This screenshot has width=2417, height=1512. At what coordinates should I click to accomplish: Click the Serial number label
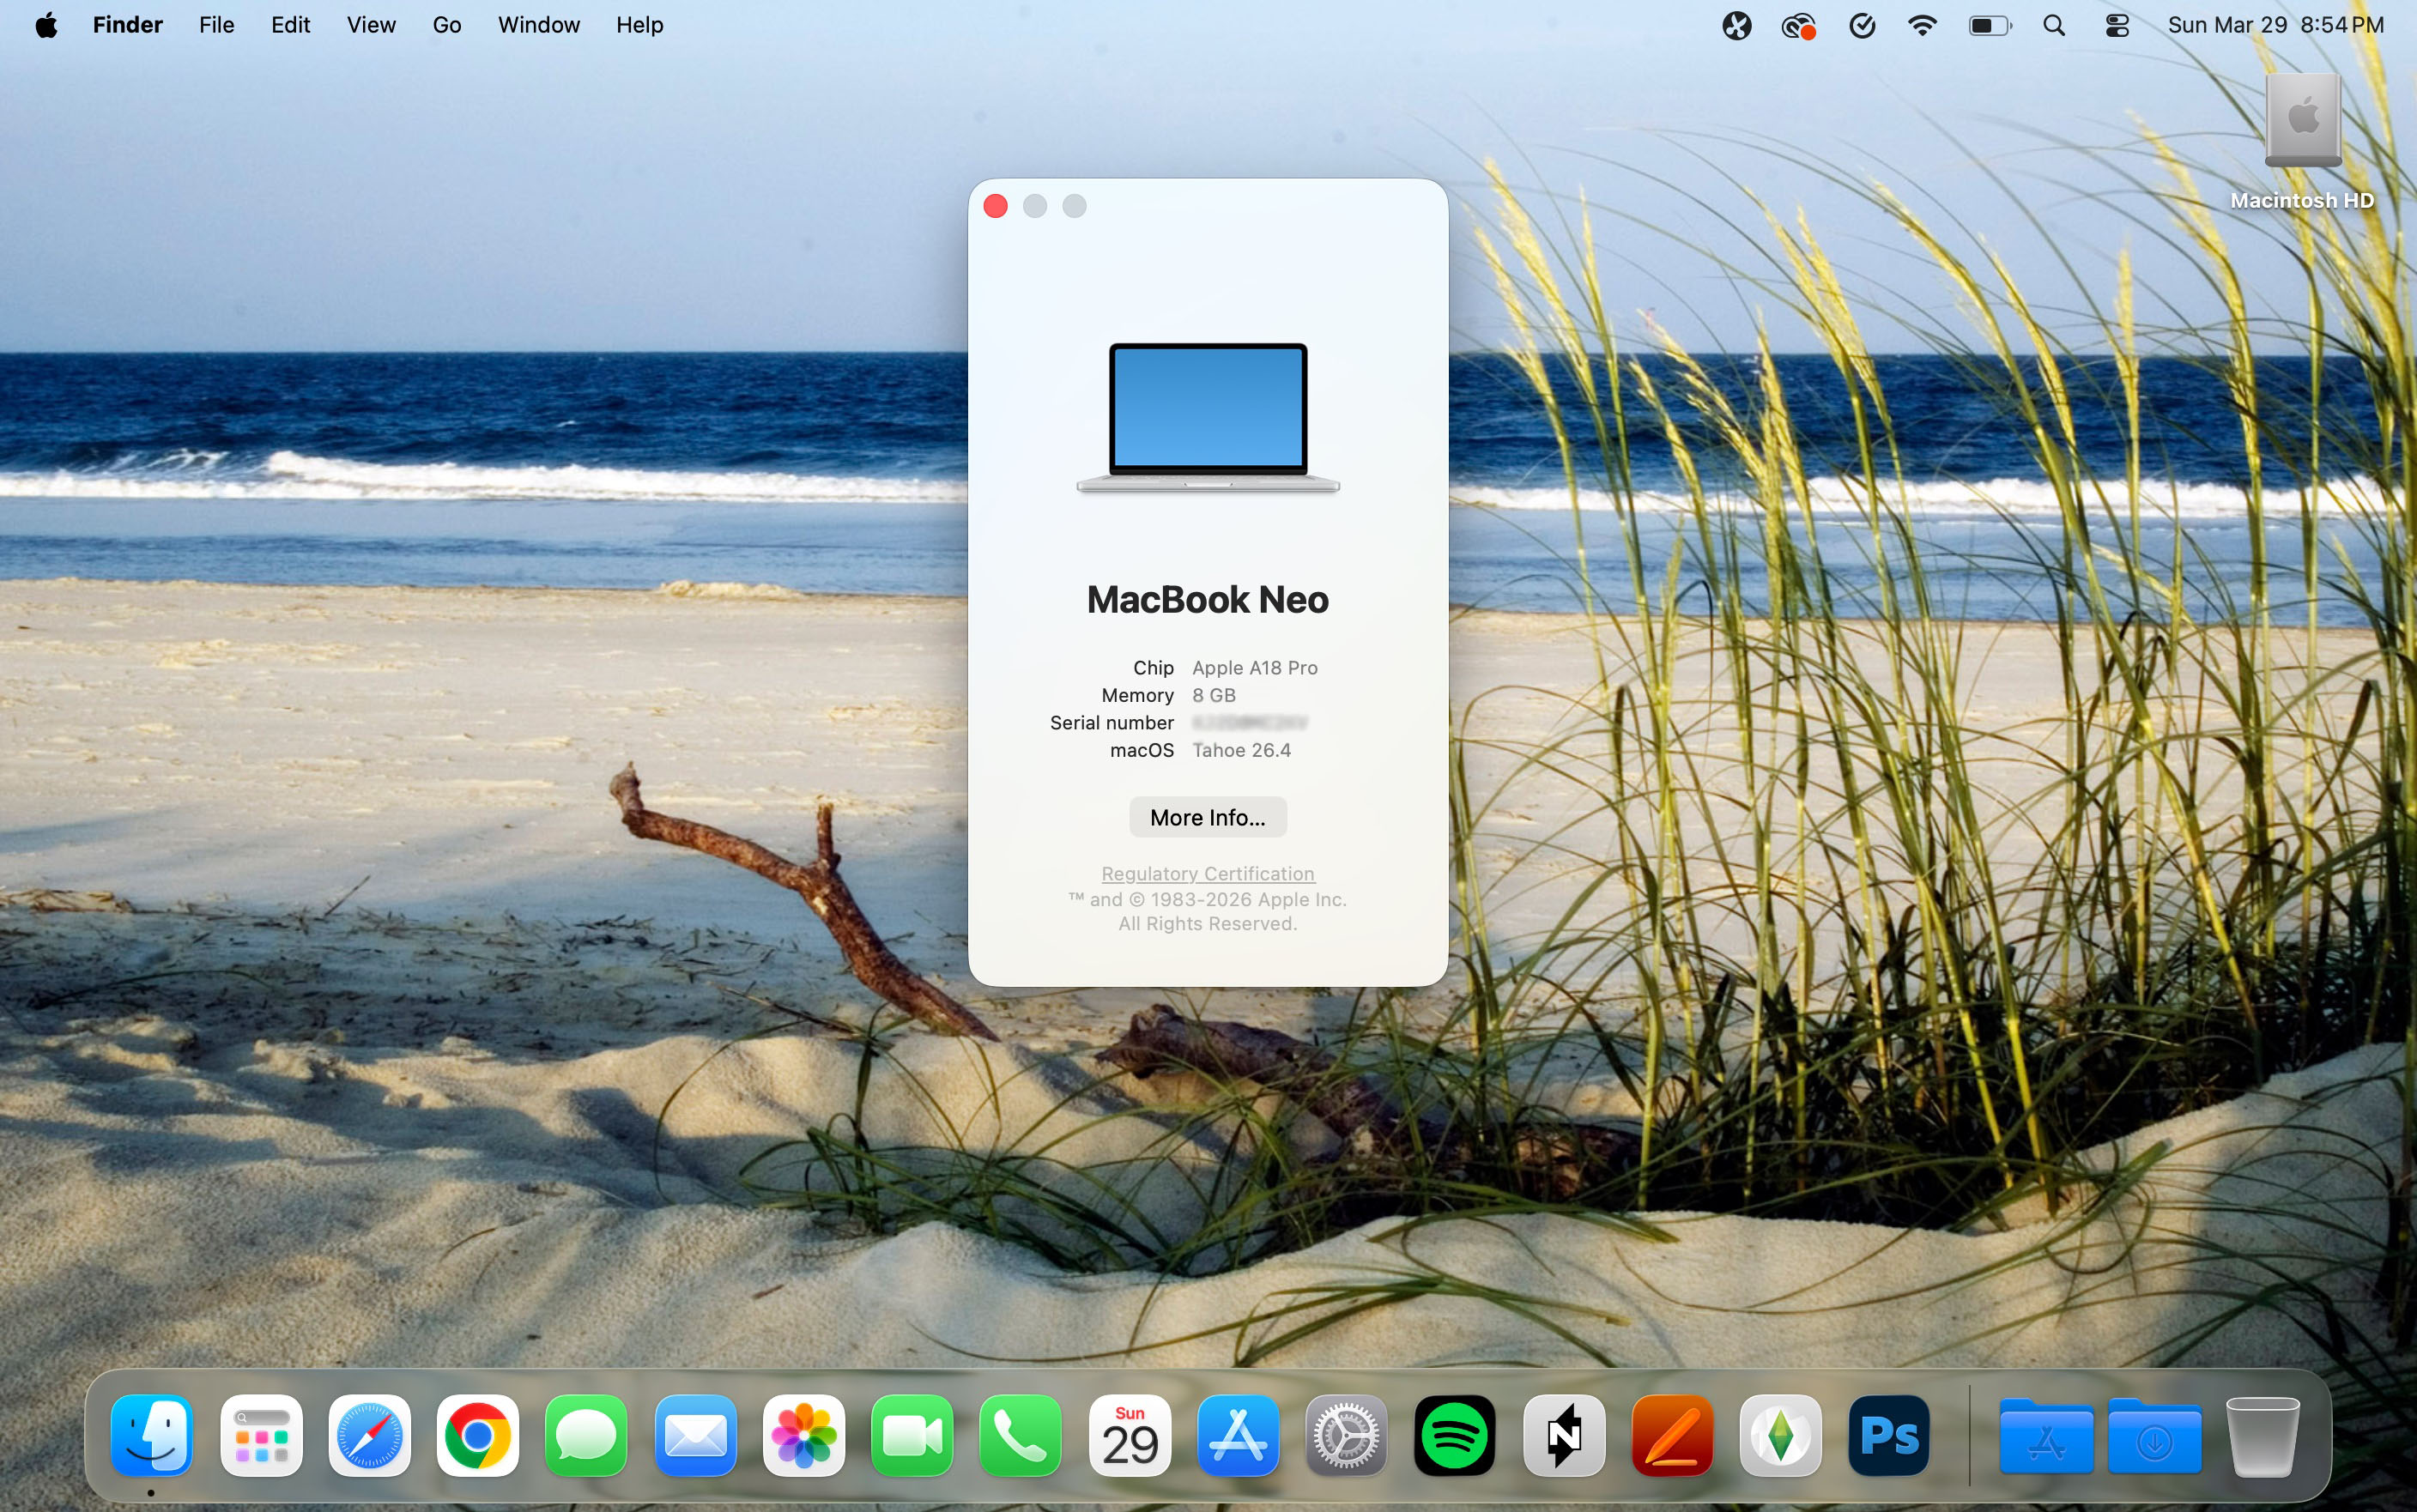point(1111,722)
